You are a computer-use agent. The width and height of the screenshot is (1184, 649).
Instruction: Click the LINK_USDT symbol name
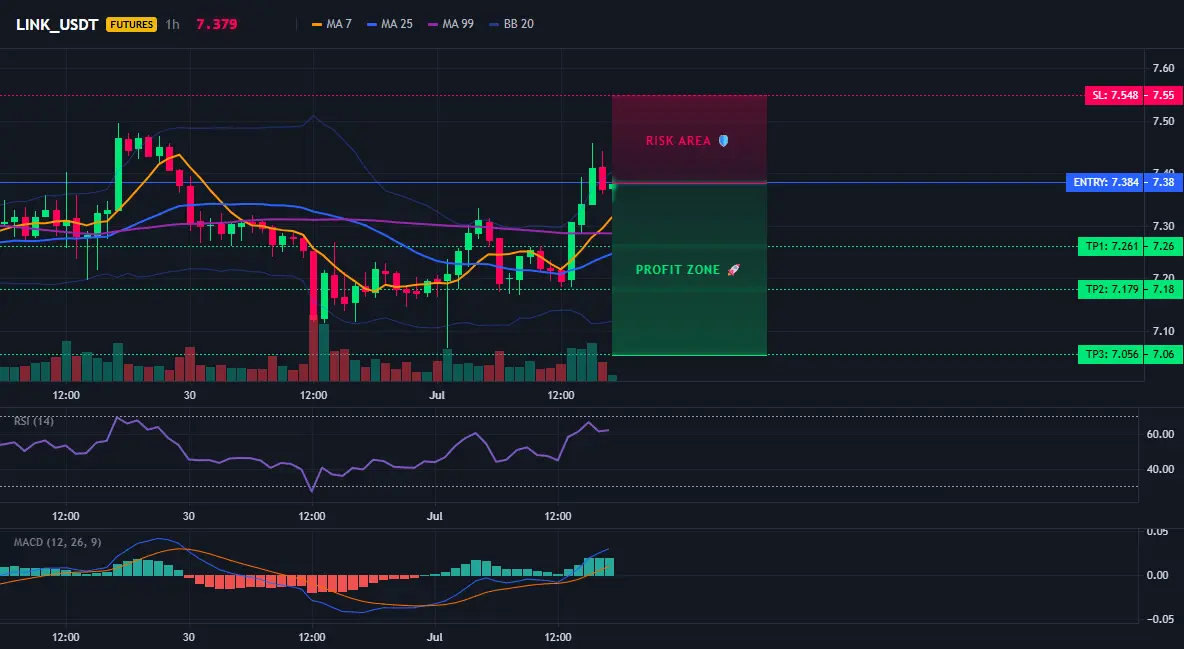tap(57, 24)
